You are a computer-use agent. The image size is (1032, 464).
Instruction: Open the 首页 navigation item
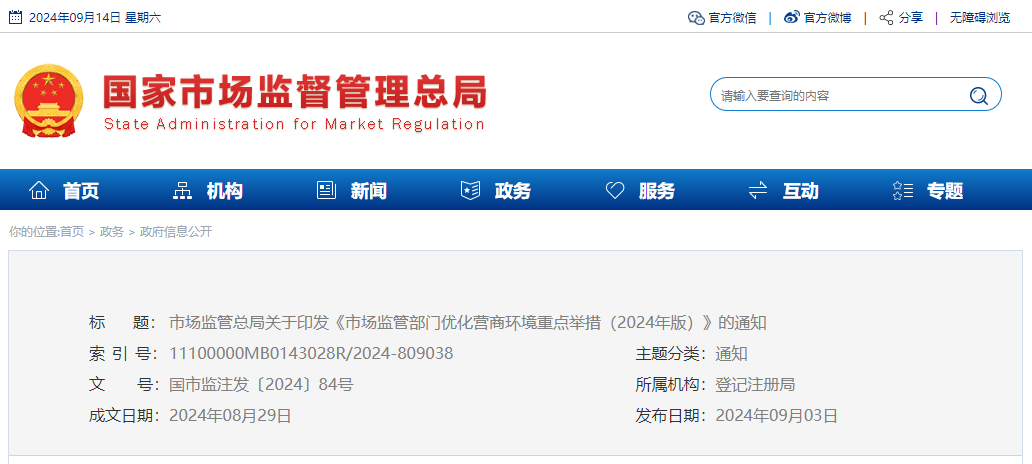[x=81, y=191]
